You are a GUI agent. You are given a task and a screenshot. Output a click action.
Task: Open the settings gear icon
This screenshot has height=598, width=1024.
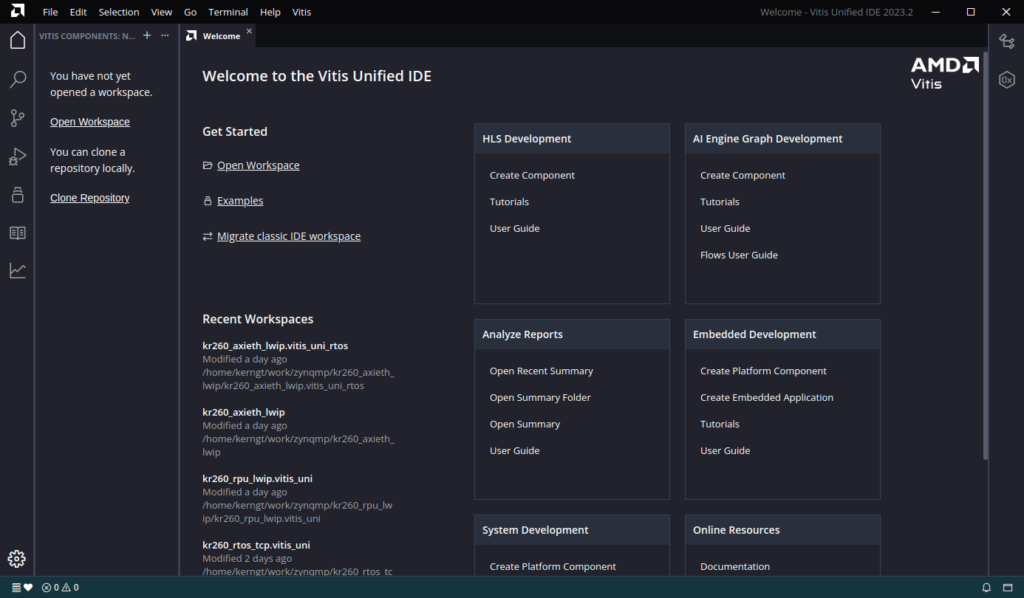17,559
